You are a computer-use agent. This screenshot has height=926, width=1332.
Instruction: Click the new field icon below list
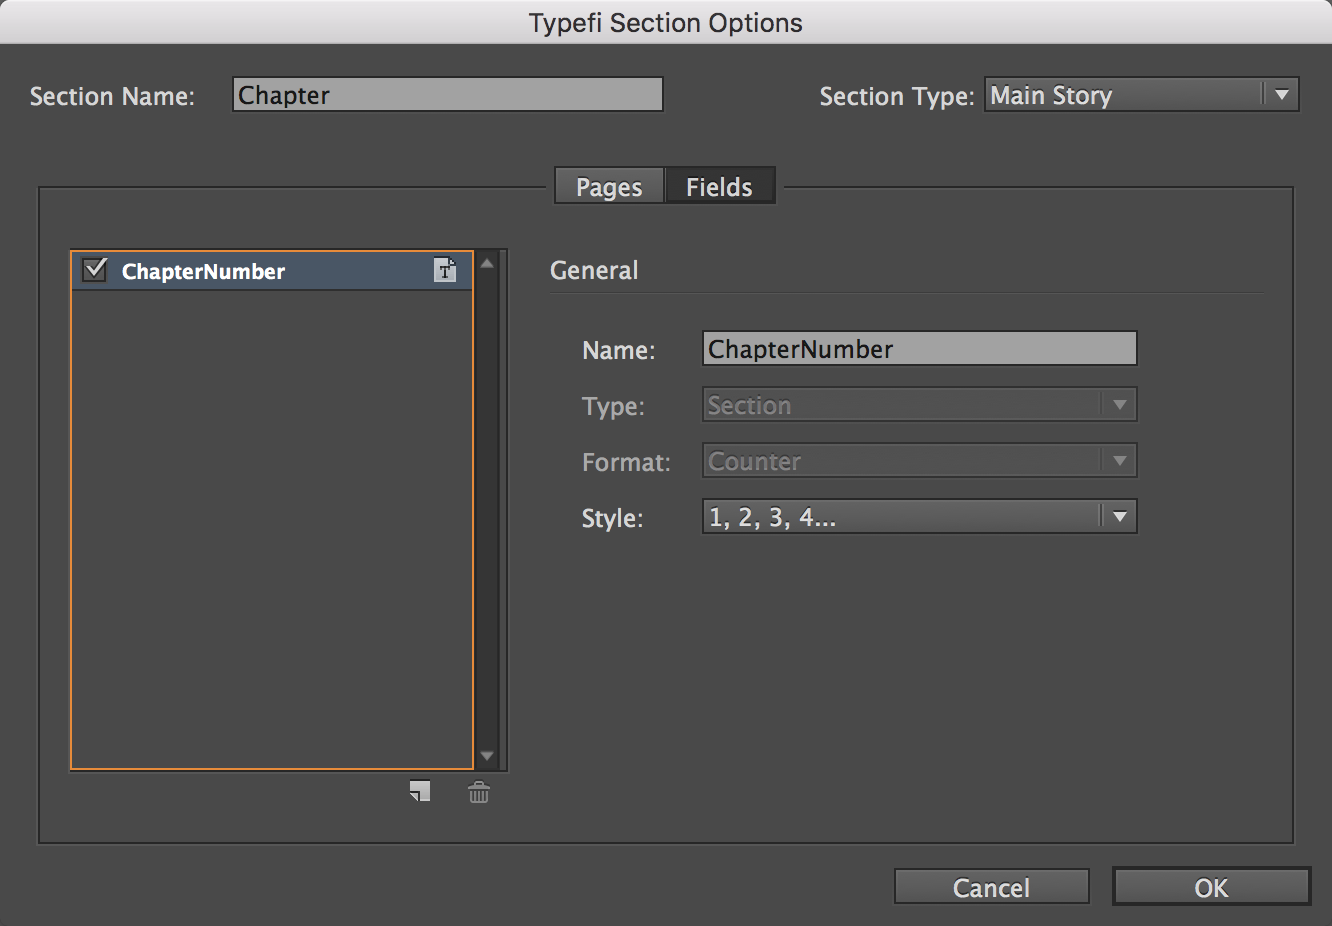tap(420, 792)
